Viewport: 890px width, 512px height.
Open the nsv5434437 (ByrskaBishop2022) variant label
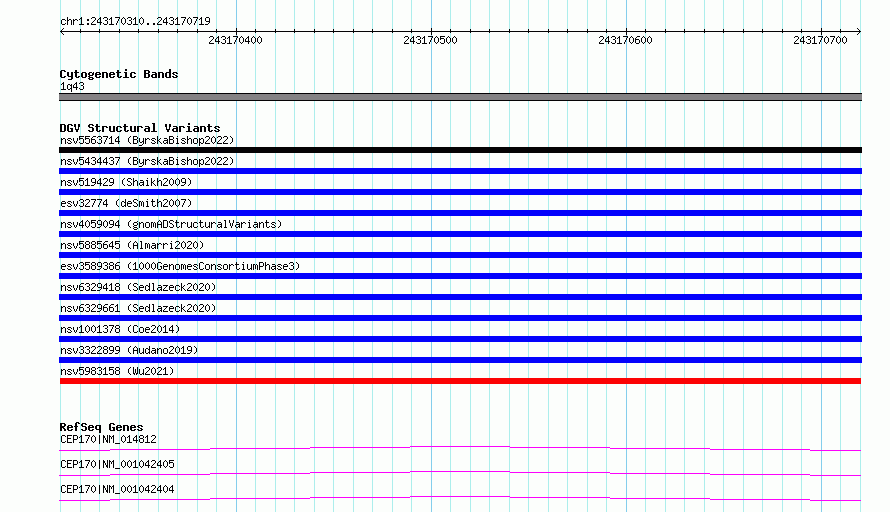coord(147,161)
